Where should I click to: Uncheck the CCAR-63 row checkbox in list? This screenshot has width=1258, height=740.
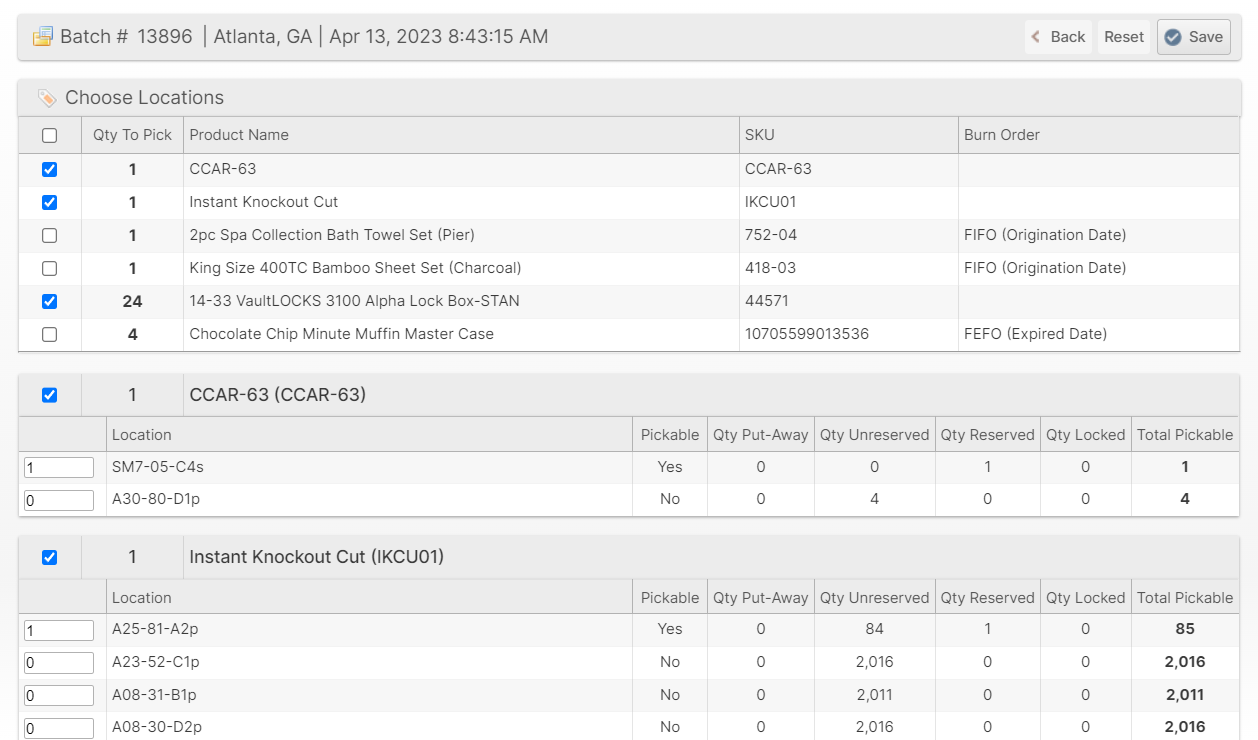point(49,170)
